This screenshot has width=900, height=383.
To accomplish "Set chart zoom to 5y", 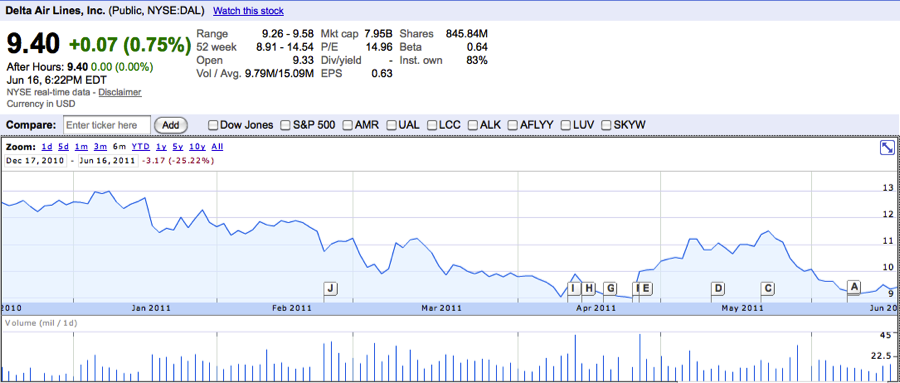I will click(178, 146).
